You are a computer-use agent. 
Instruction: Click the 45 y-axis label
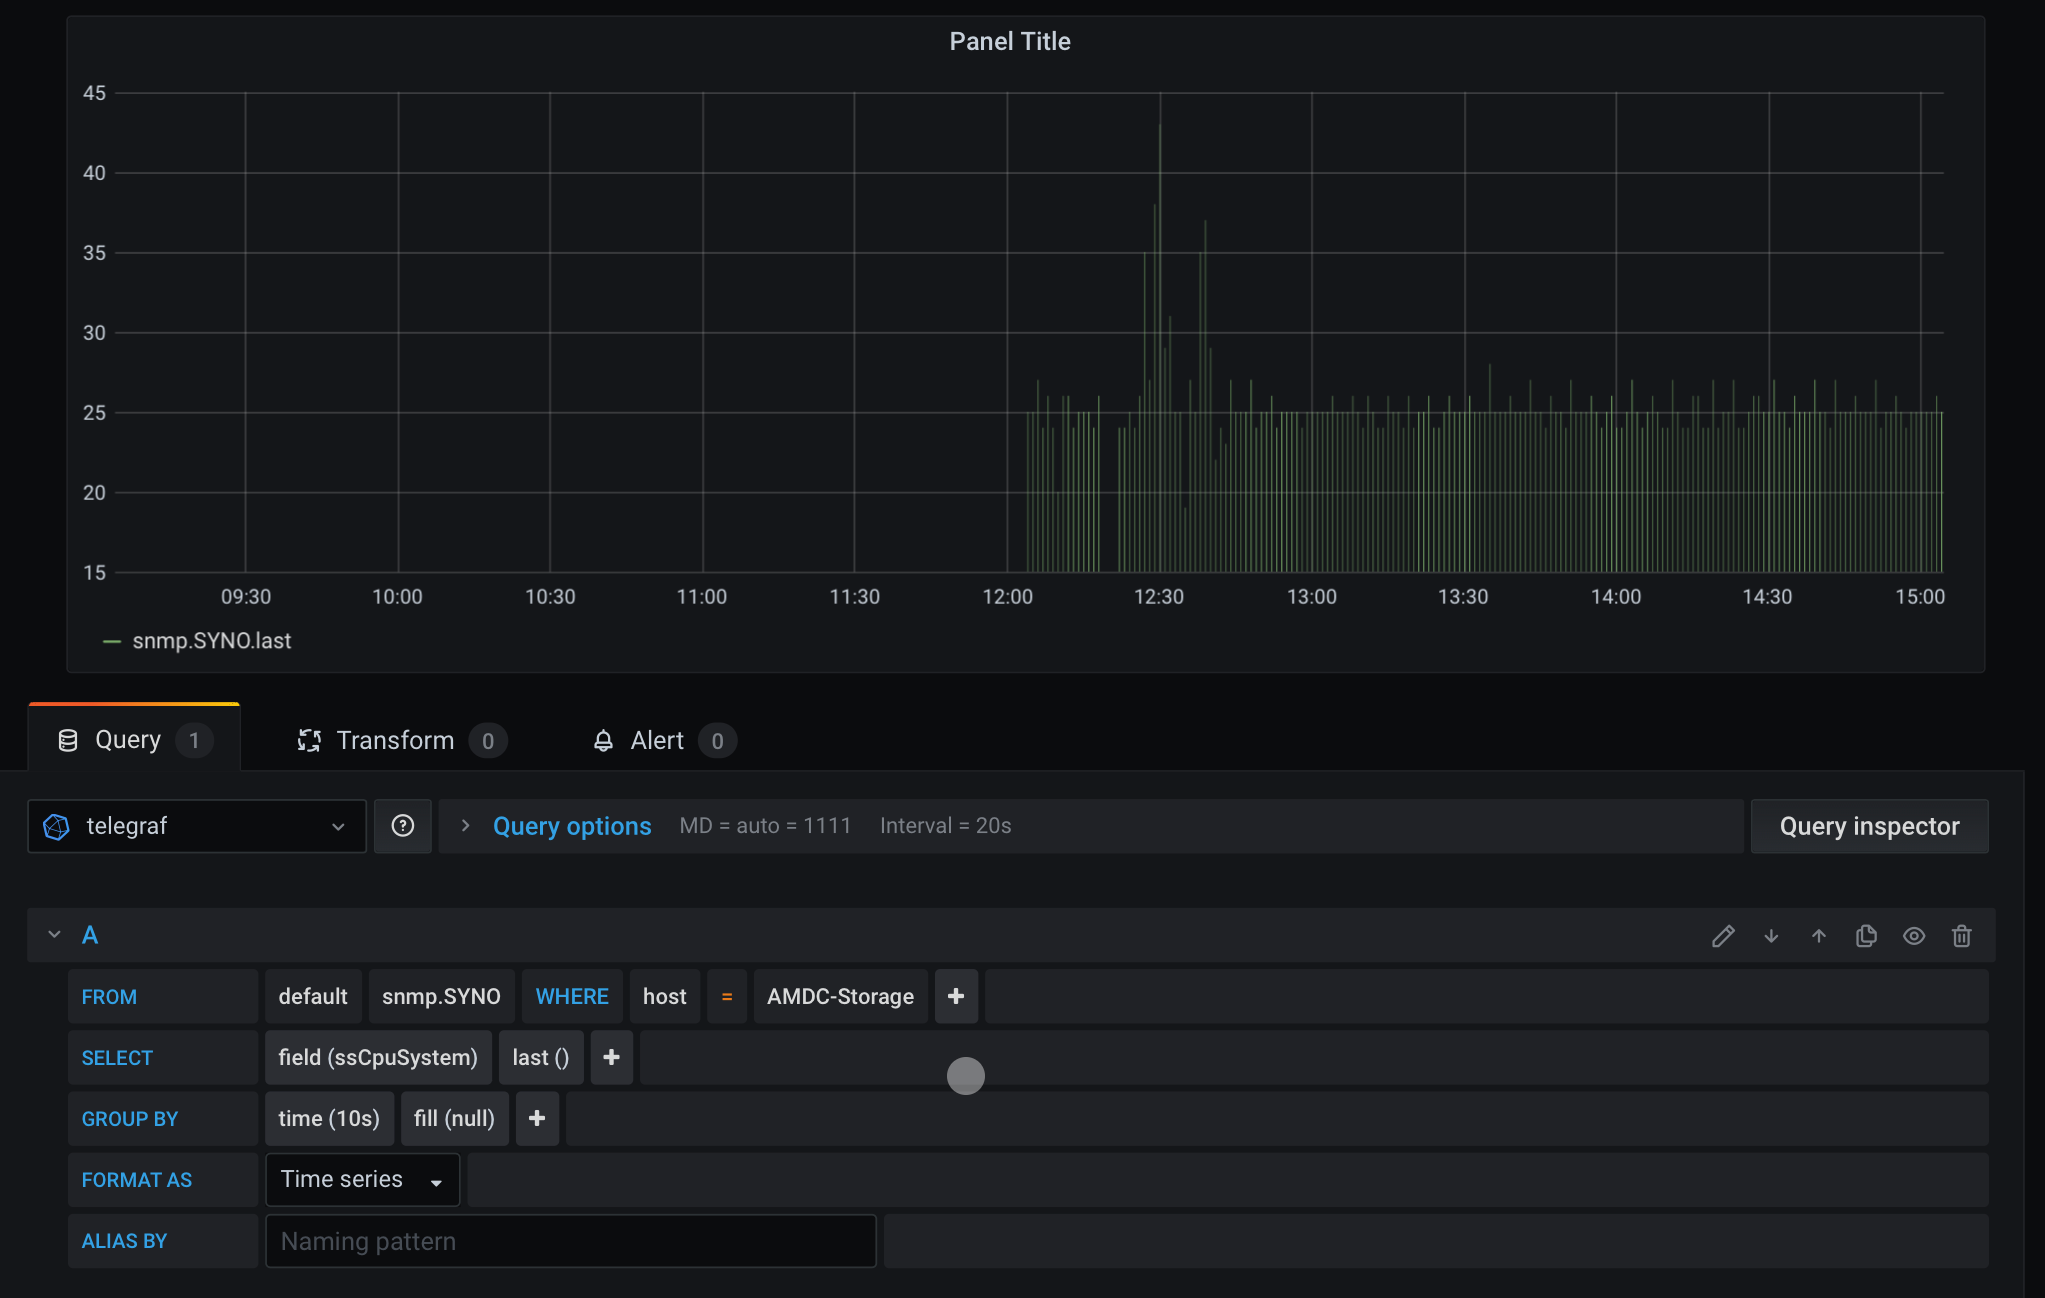click(94, 93)
